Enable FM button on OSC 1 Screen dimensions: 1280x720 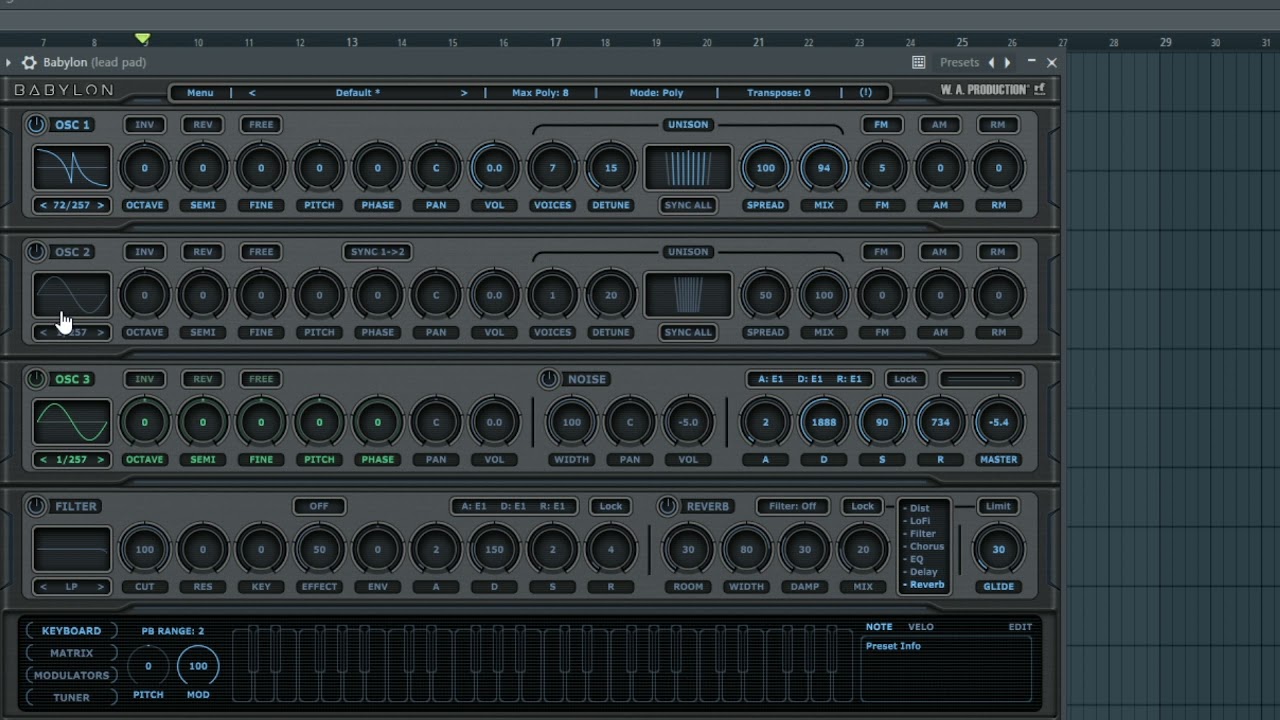click(x=881, y=124)
